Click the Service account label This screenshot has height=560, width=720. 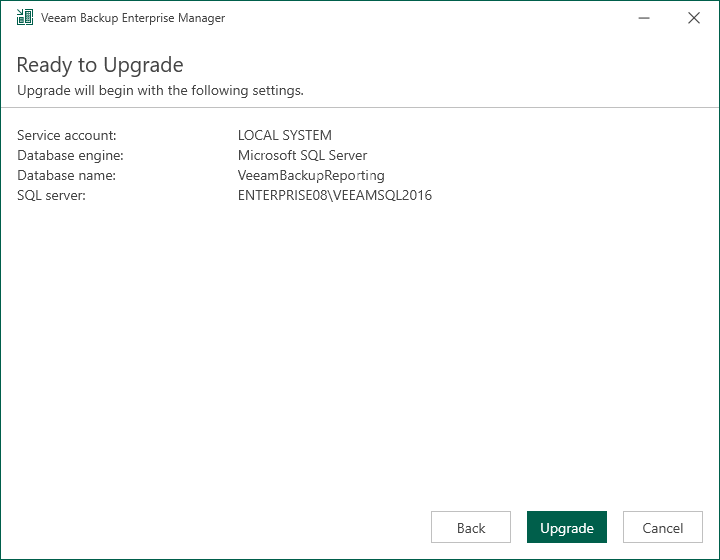[x=67, y=135]
